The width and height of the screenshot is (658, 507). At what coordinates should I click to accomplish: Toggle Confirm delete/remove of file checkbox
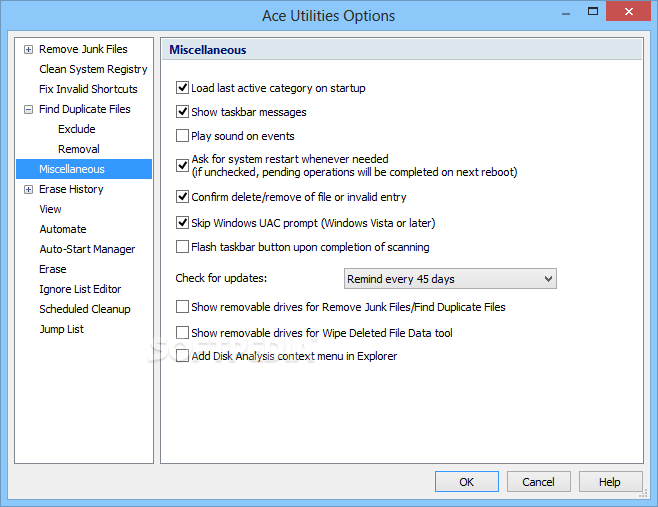[182, 196]
